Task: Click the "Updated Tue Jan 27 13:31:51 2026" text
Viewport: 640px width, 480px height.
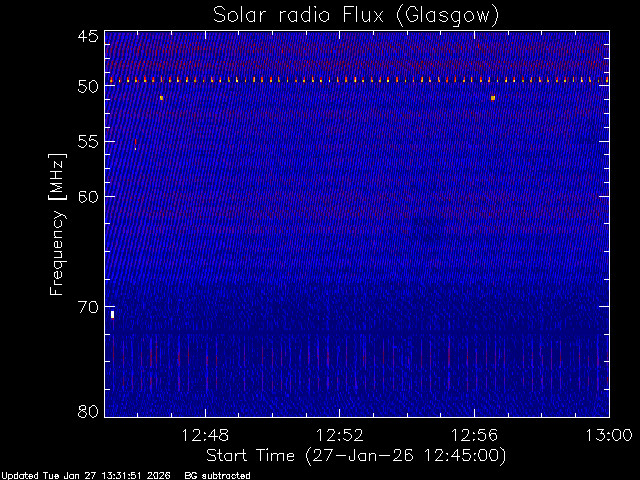Action: pyautogui.click(x=86, y=476)
